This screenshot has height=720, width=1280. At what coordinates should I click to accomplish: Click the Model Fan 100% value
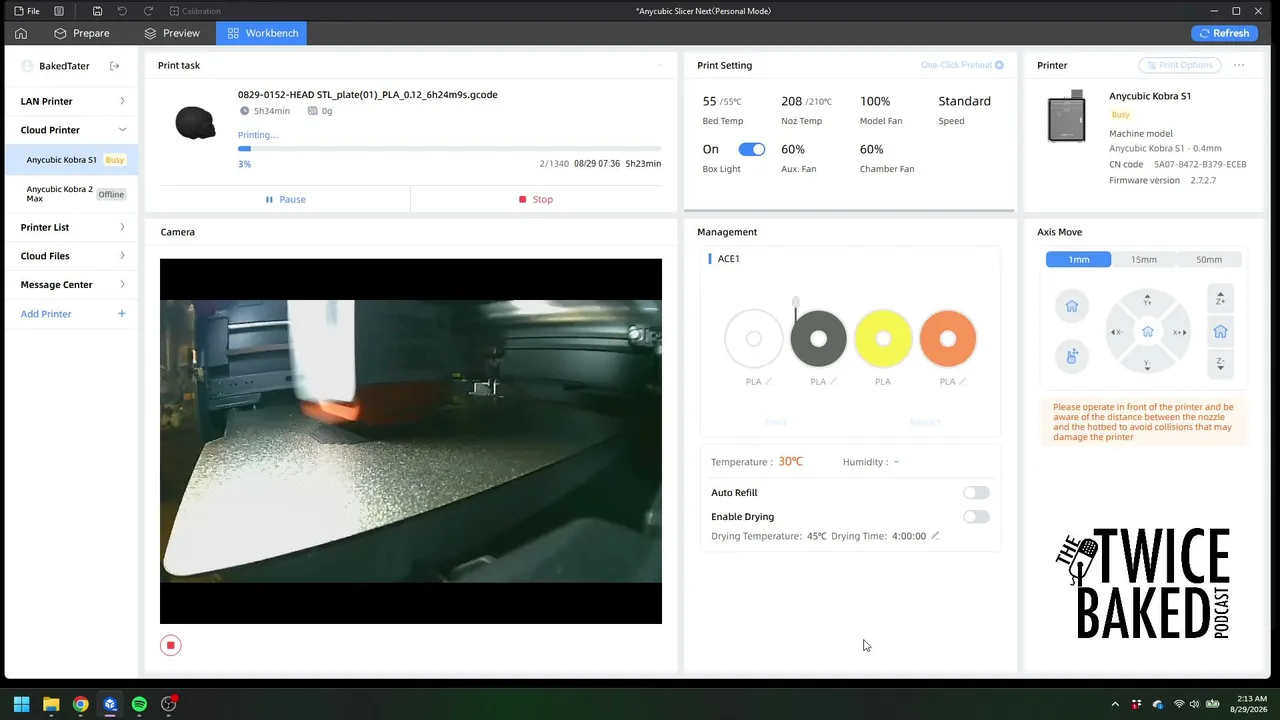[875, 101]
